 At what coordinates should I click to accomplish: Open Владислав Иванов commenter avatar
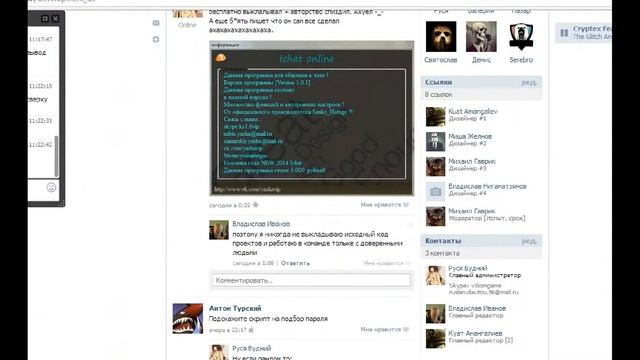219,230
